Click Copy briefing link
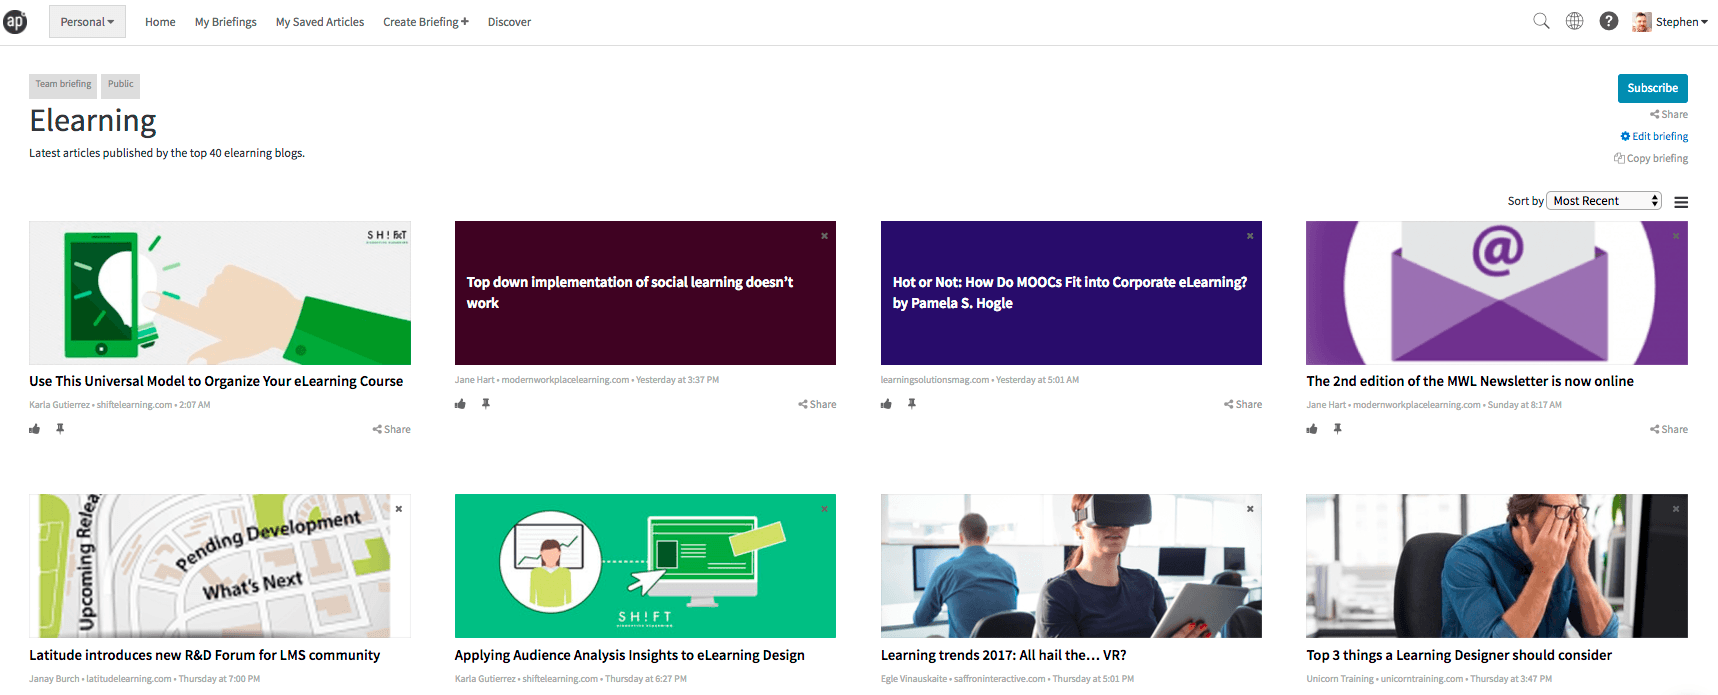Viewport: 1718px width, 695px height. [1651, 158]
